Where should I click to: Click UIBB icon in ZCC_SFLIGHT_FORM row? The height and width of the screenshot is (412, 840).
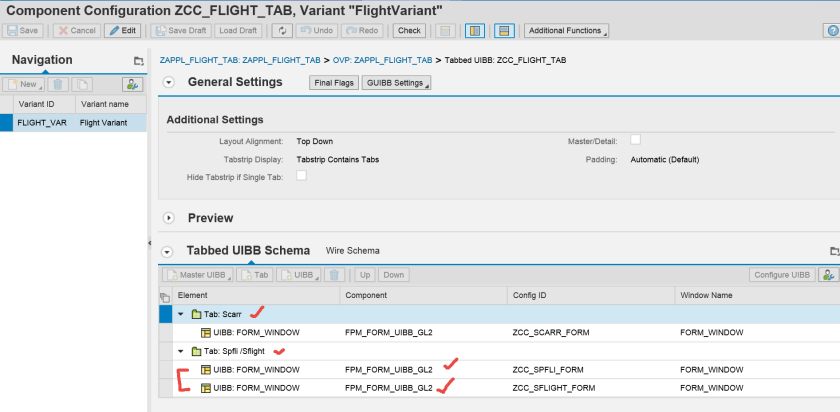pyautogui.click(x=206, y=388)
